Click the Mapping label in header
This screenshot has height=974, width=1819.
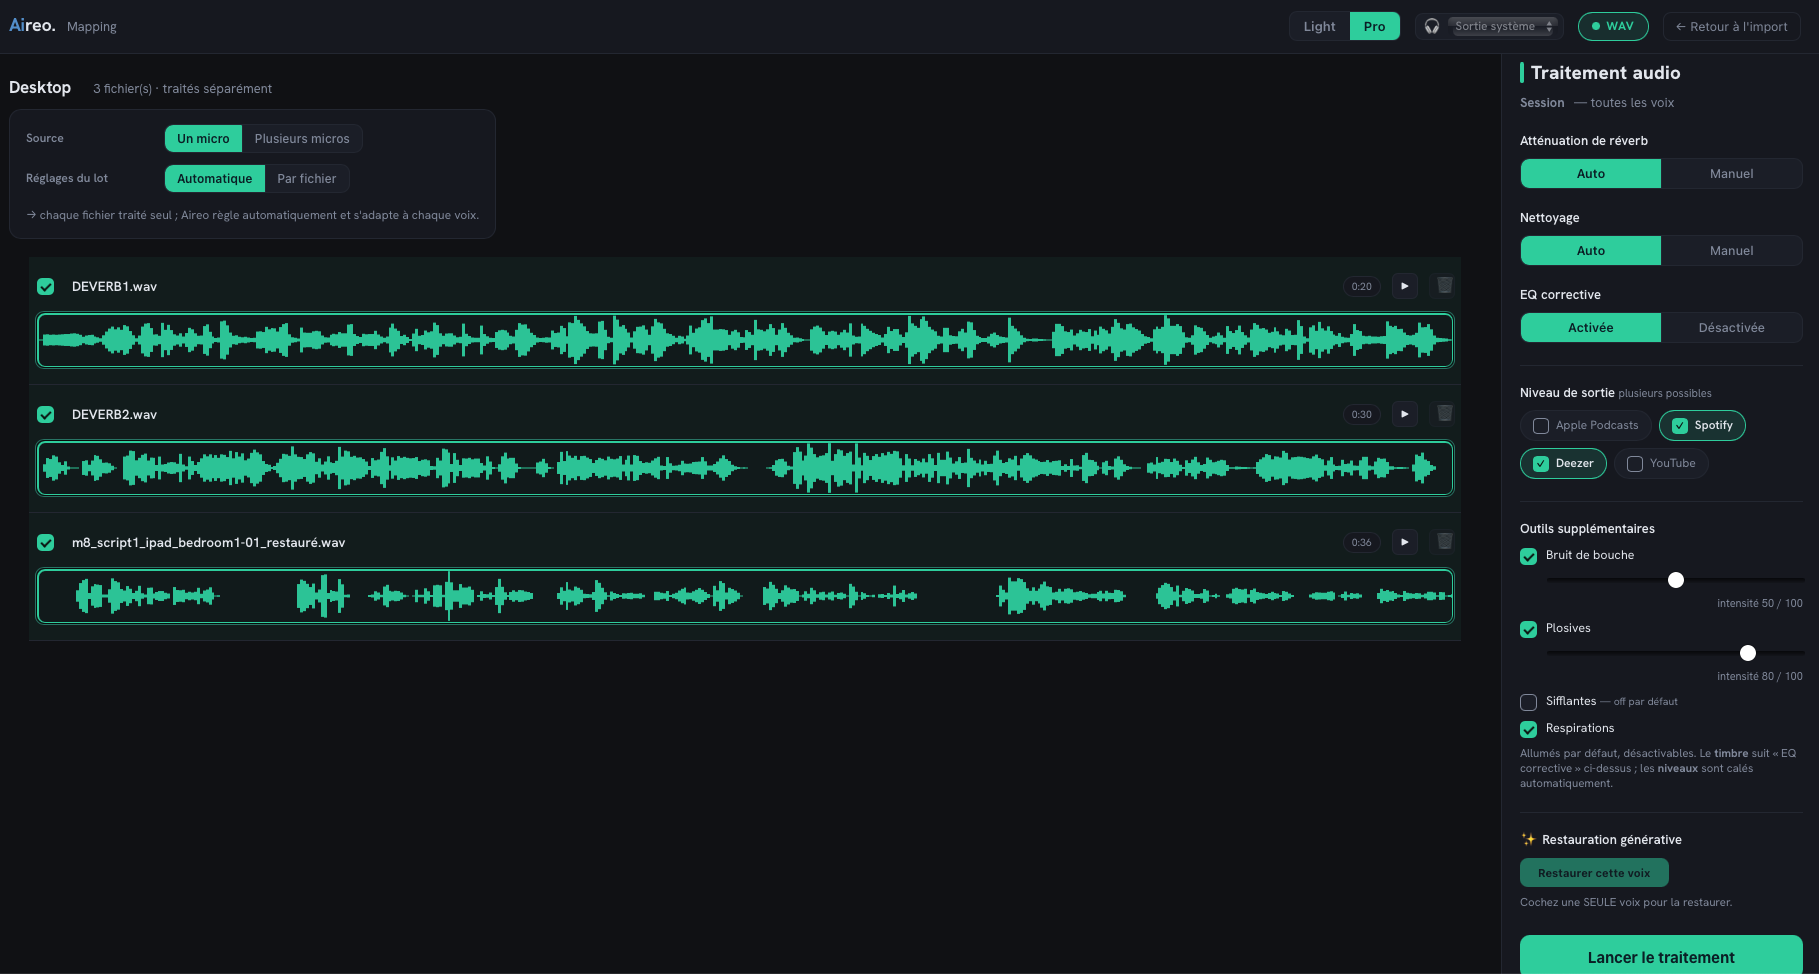pos(92,27)
